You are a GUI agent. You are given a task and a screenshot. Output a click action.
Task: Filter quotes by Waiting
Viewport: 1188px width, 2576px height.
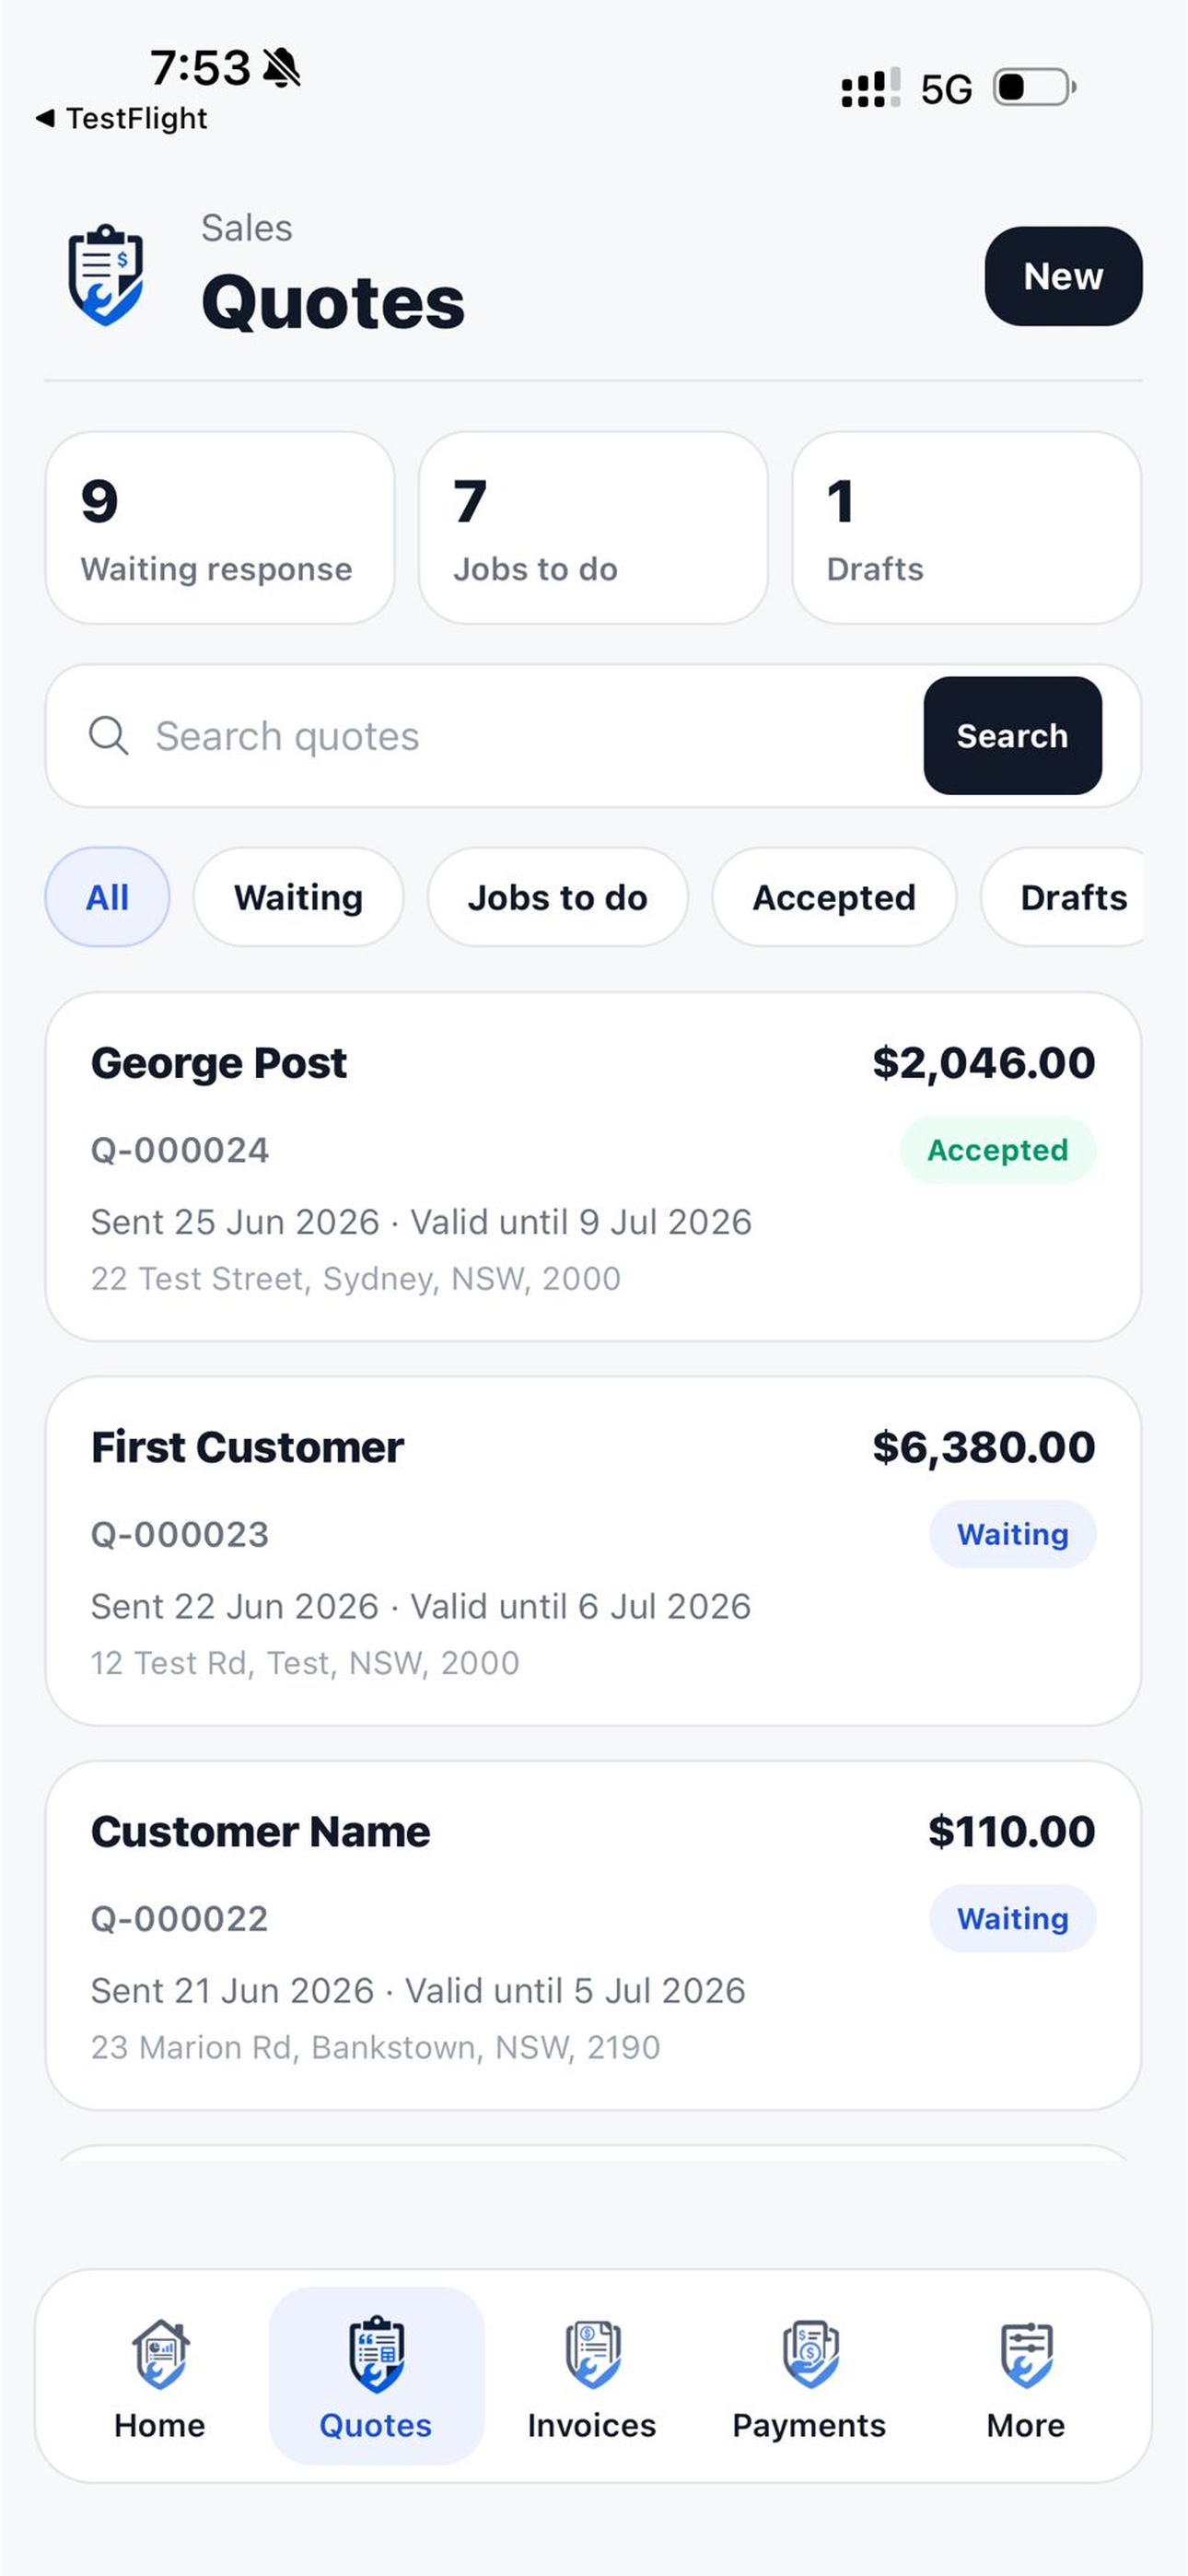point(298,897)
